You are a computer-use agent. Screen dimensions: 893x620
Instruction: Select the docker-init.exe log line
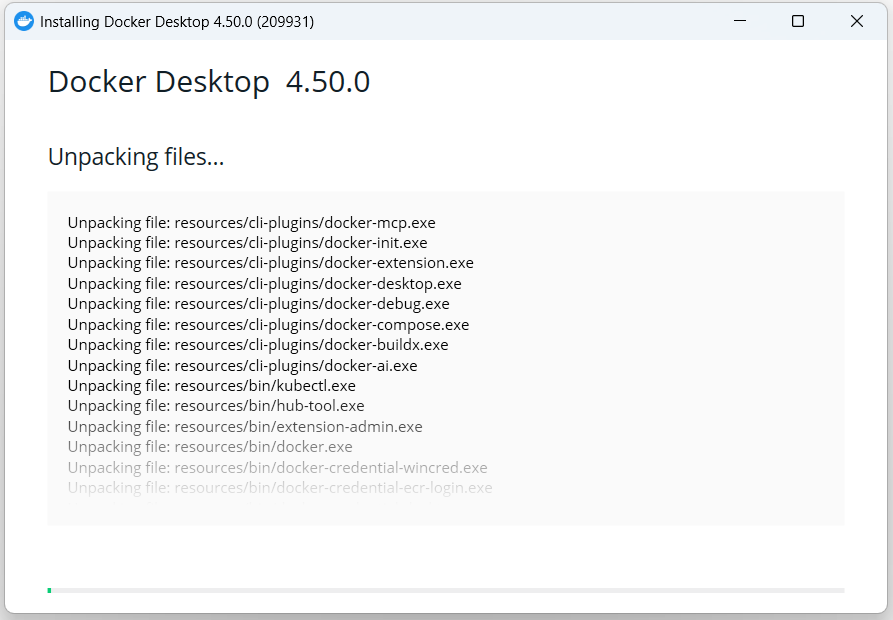(248, 243)
